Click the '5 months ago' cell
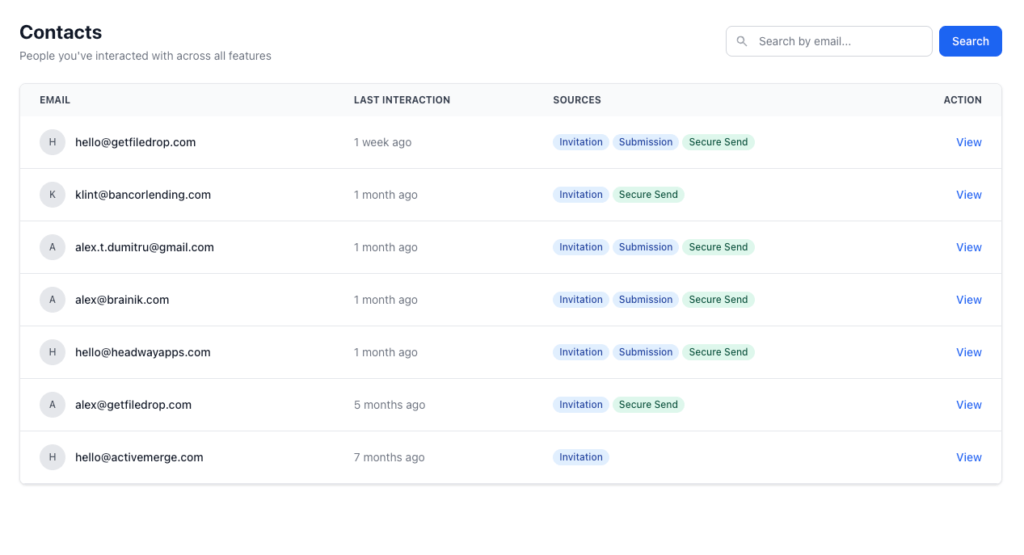This screenshot has width=1024, height=555. coord(389,405)
